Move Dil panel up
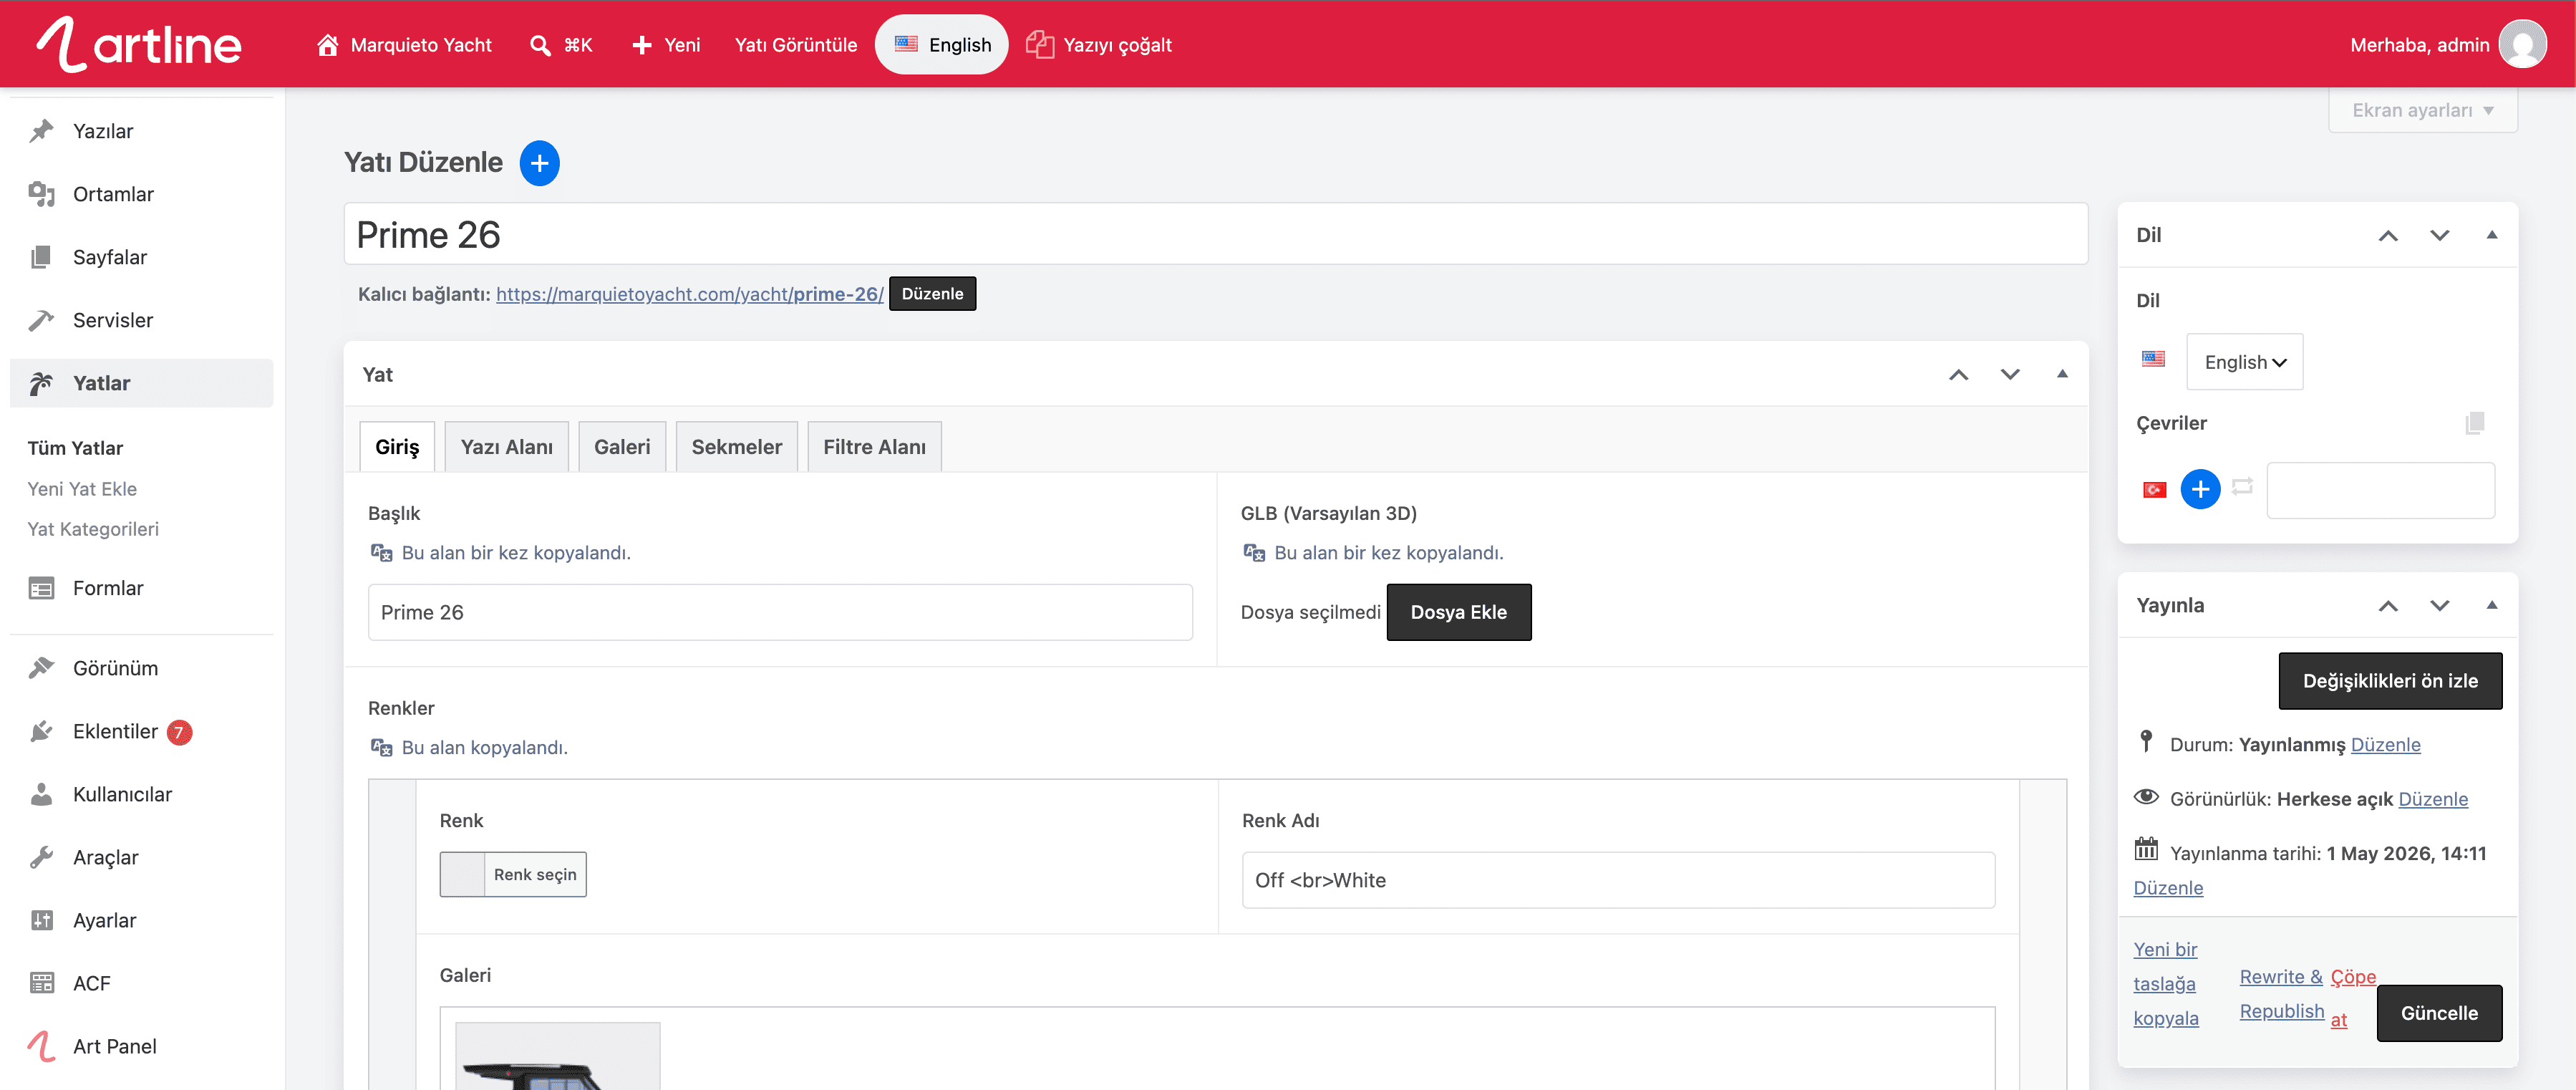 click(x=2388, y=235)
